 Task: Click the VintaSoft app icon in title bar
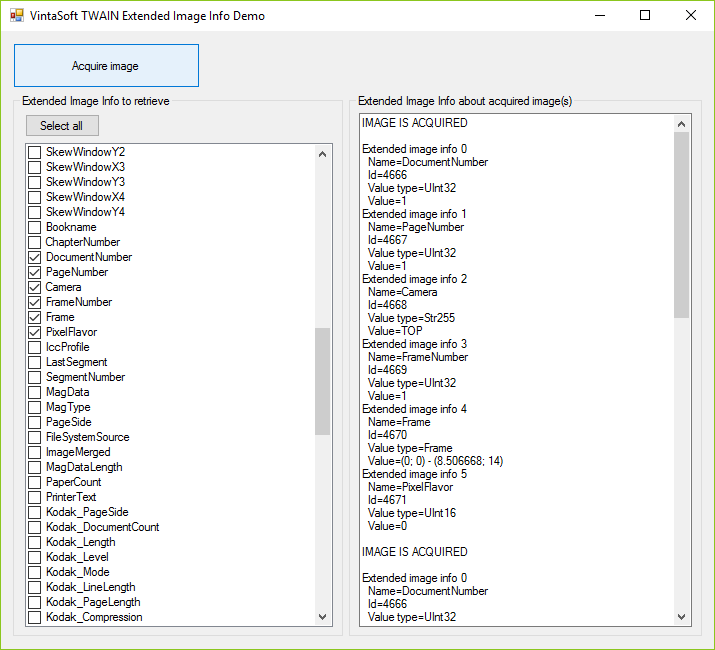tap(16, 16)
